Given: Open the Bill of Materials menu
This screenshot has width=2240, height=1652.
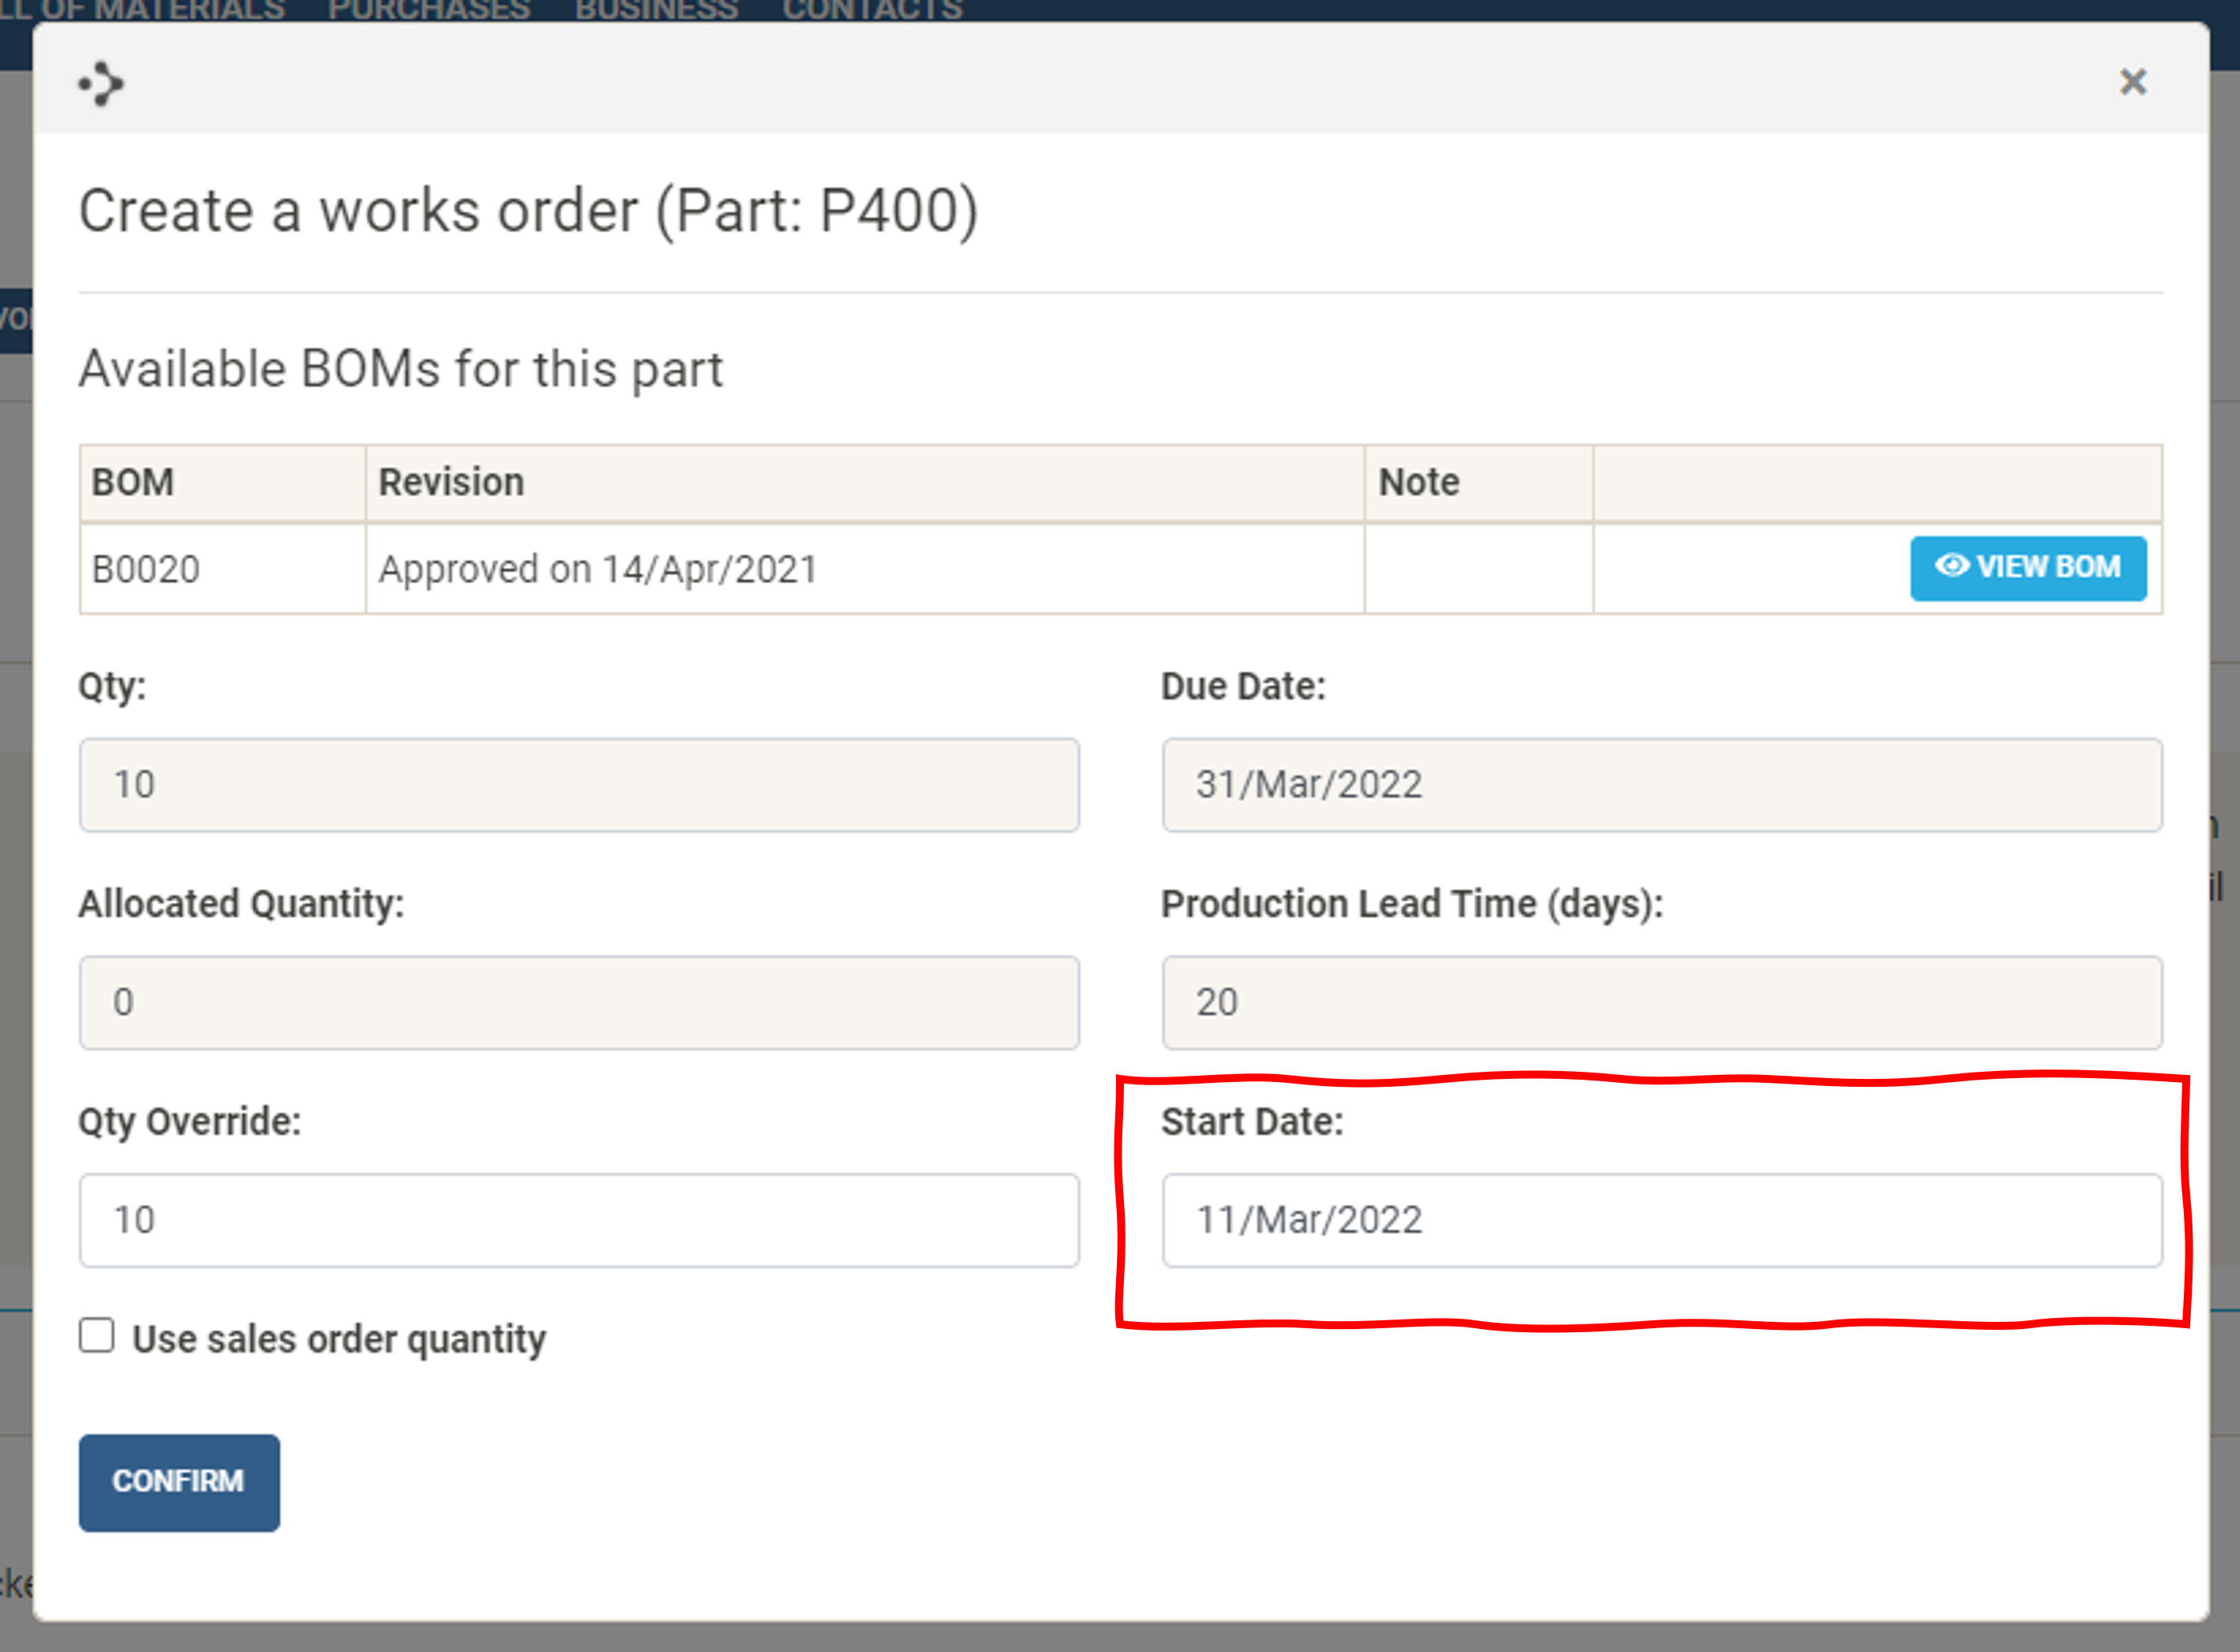Looking at the screenshot, I should point(142,10).
